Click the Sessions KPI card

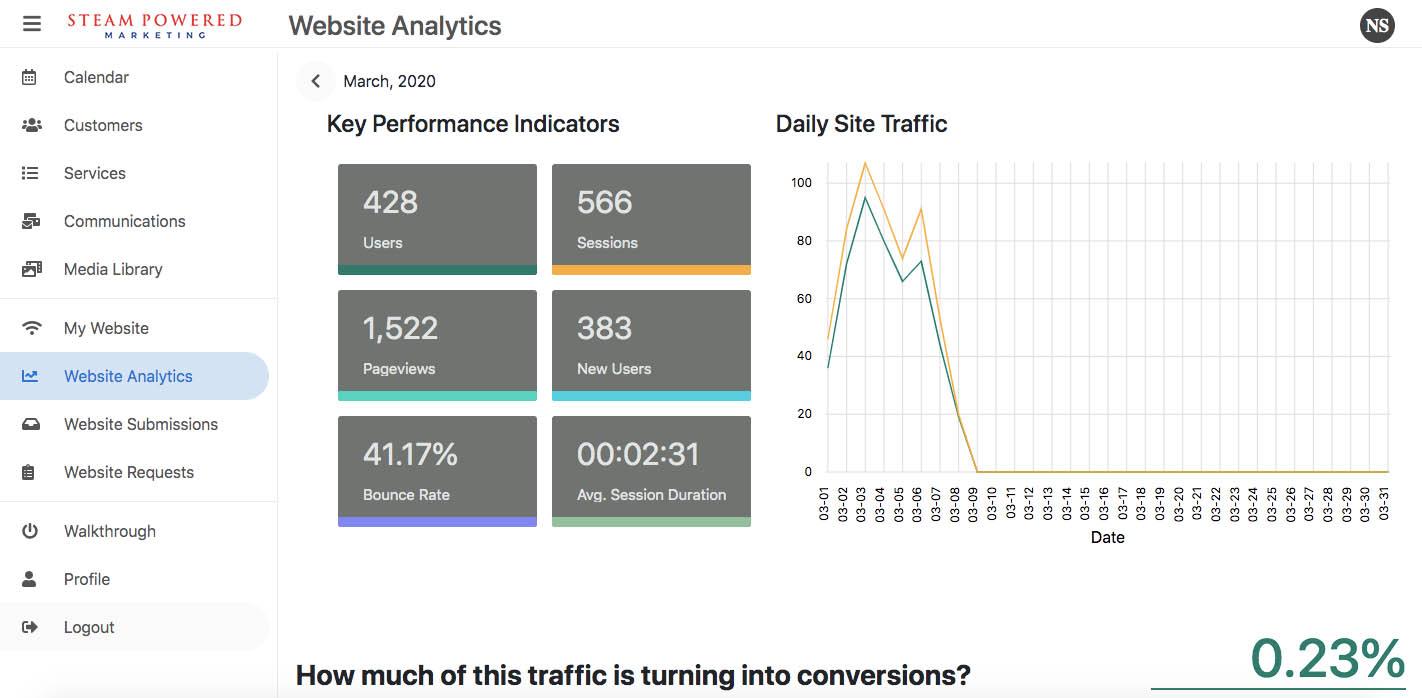pos(651,218)
